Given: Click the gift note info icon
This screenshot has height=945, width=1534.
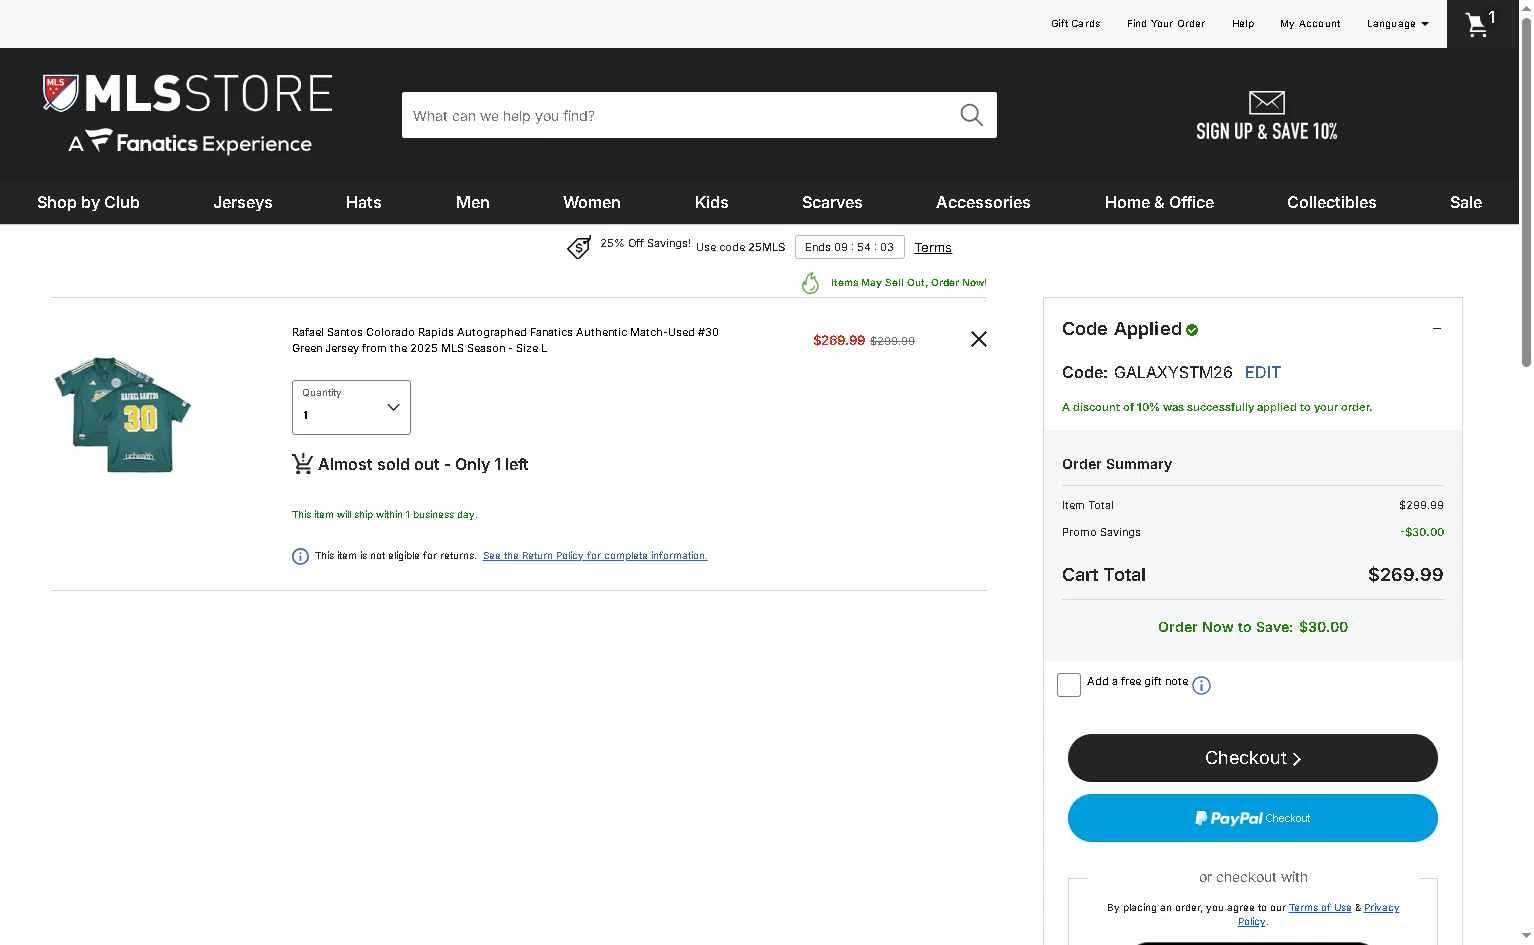Looking at the screenshot, I should tap(1202, 685).
